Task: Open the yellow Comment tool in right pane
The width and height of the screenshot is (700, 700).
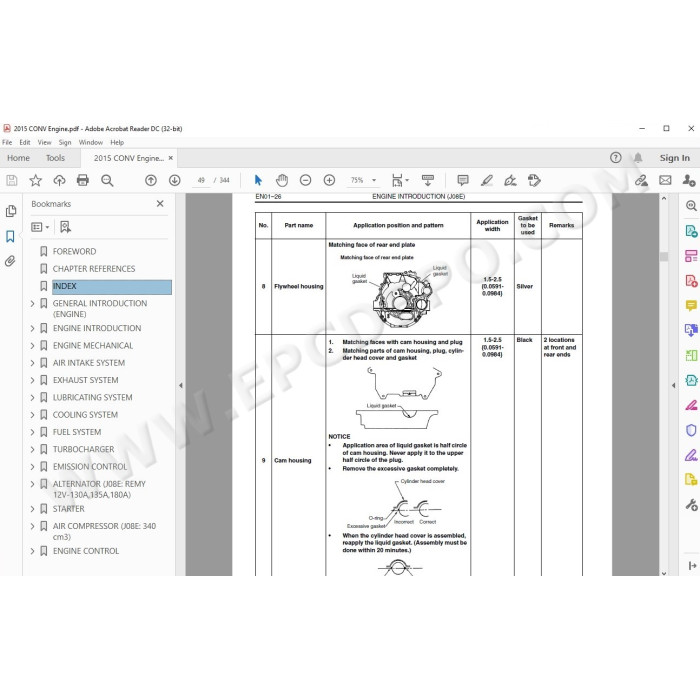Action: pos(691,305)
